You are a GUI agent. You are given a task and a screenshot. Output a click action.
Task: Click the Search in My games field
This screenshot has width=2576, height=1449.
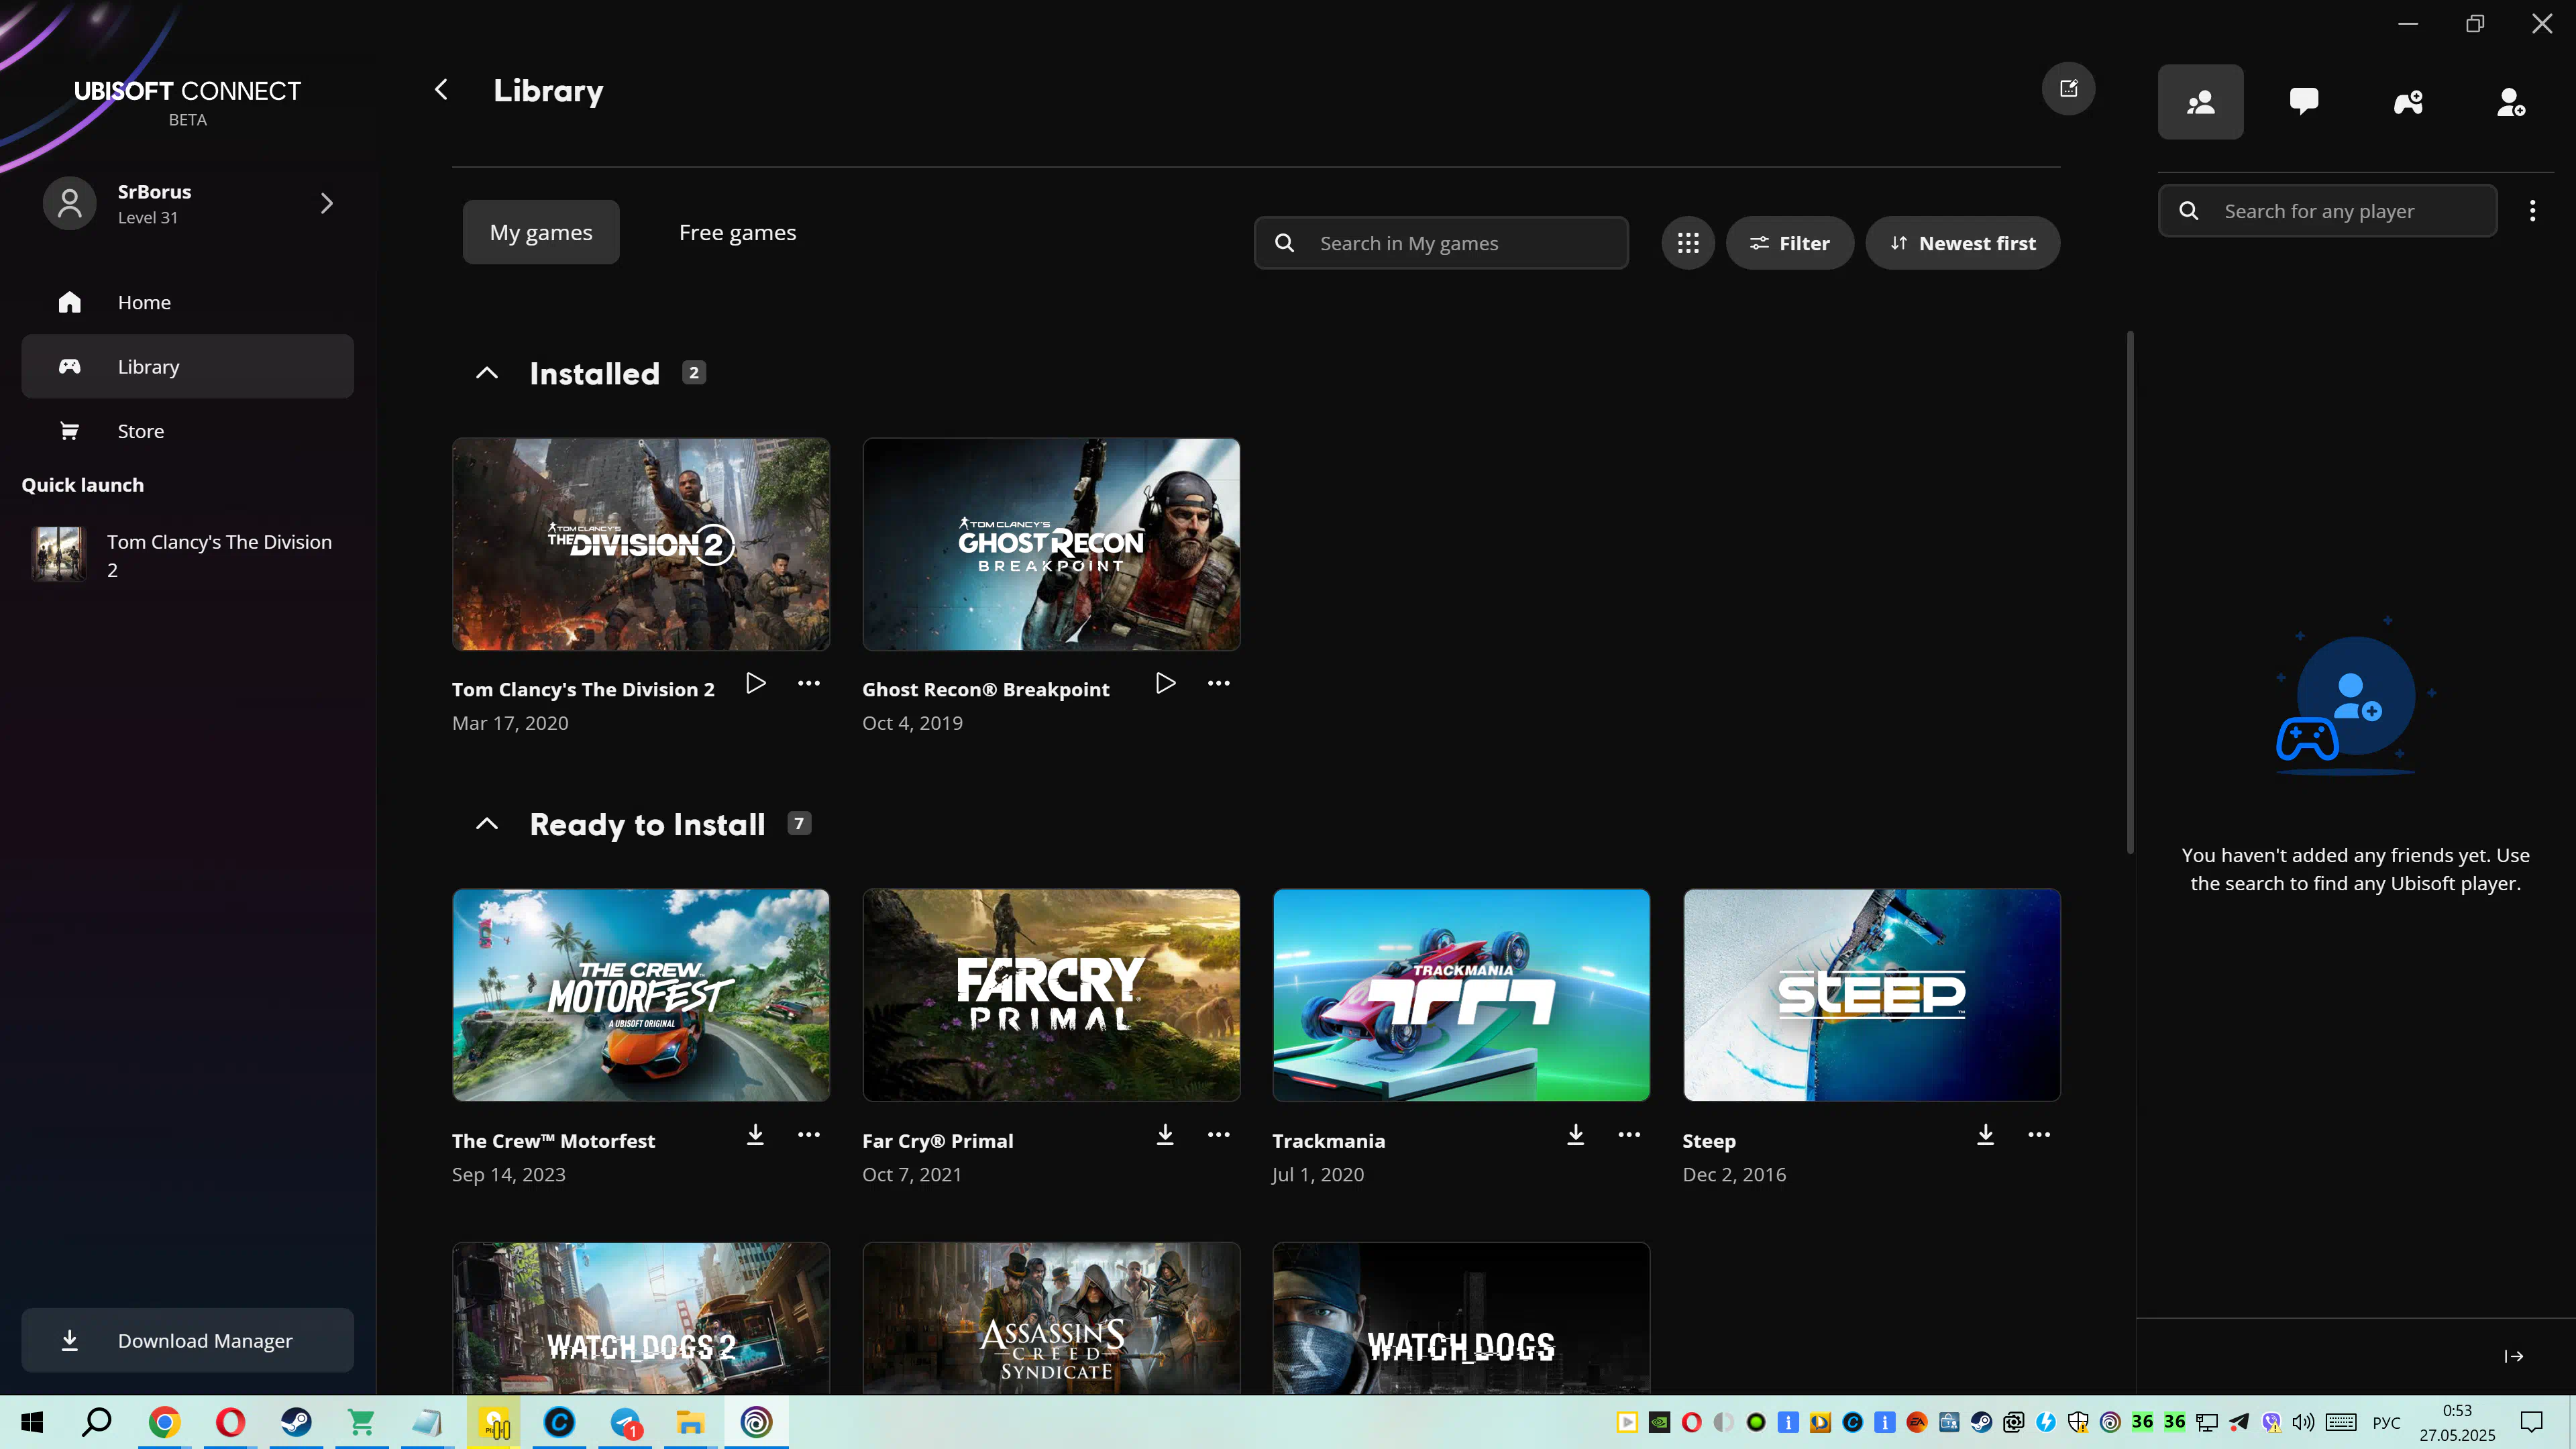pyautogui.click(x=1441, y=243)
